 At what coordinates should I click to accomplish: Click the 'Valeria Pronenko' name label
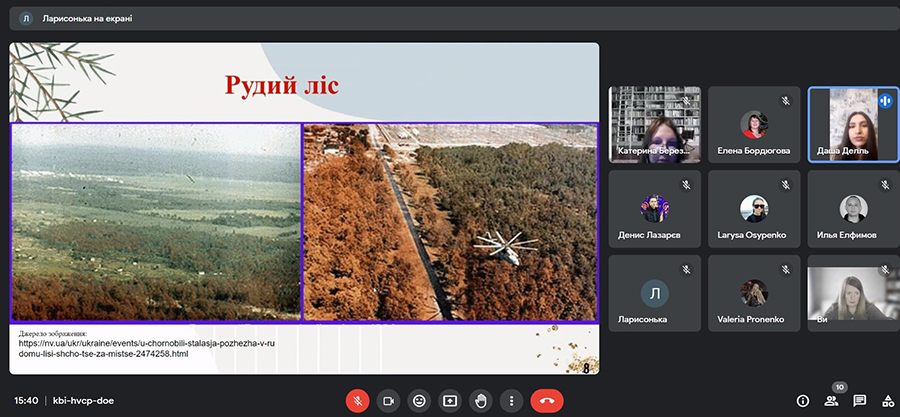[751, 319]
